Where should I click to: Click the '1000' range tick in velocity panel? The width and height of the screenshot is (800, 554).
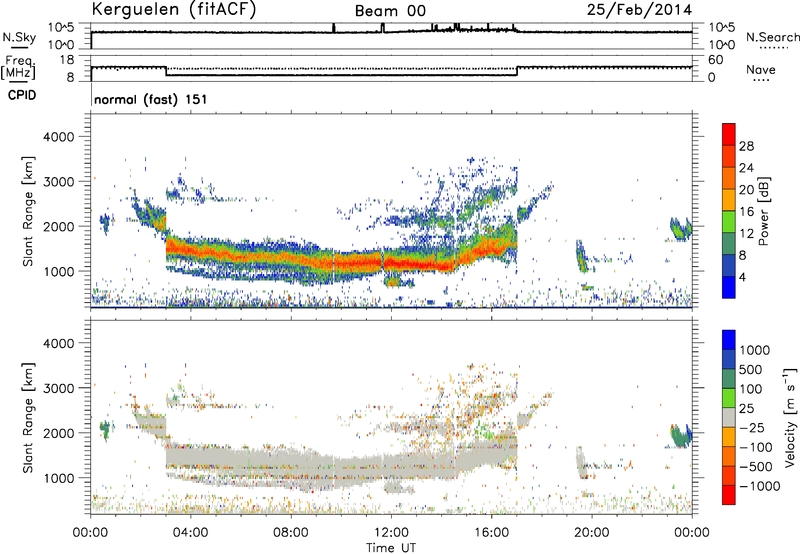click(x=58, y=478)
